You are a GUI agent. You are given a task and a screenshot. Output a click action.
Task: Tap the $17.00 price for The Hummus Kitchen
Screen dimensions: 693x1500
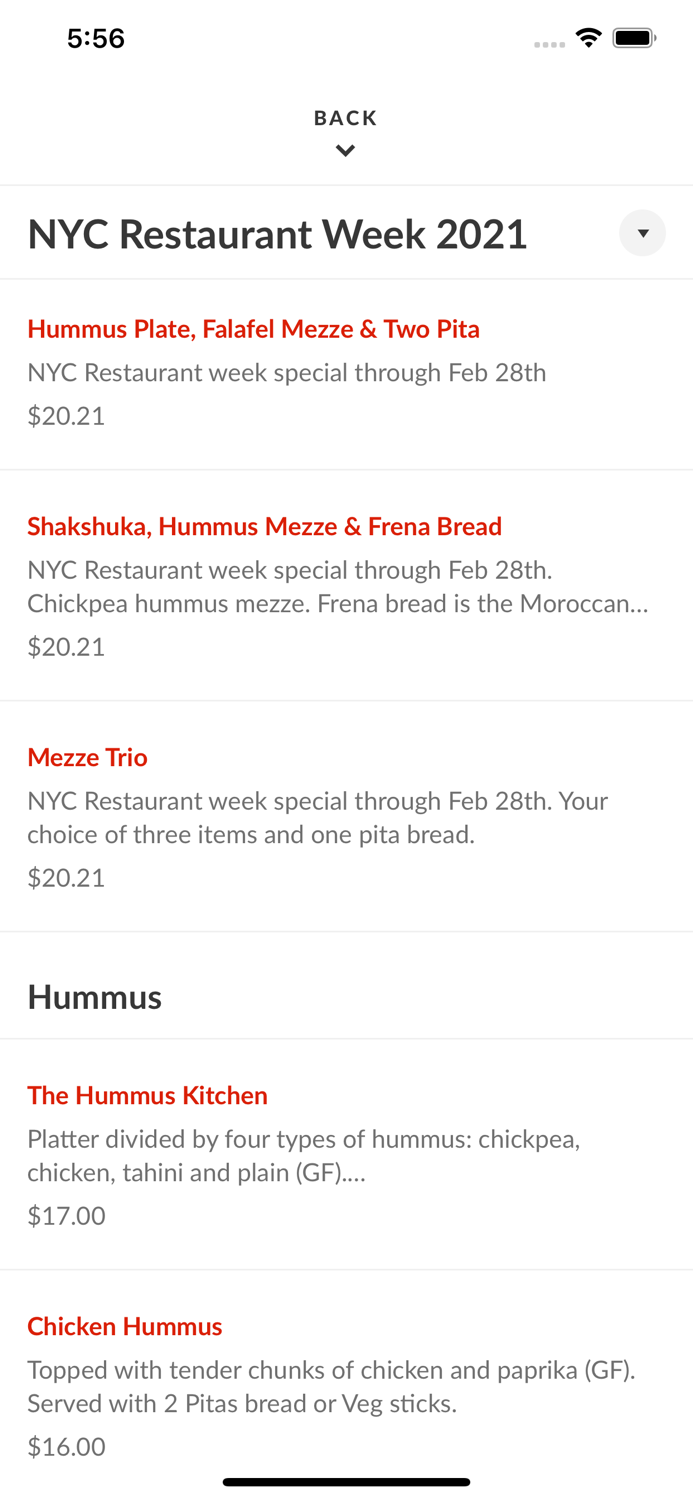click(66, 1215)
